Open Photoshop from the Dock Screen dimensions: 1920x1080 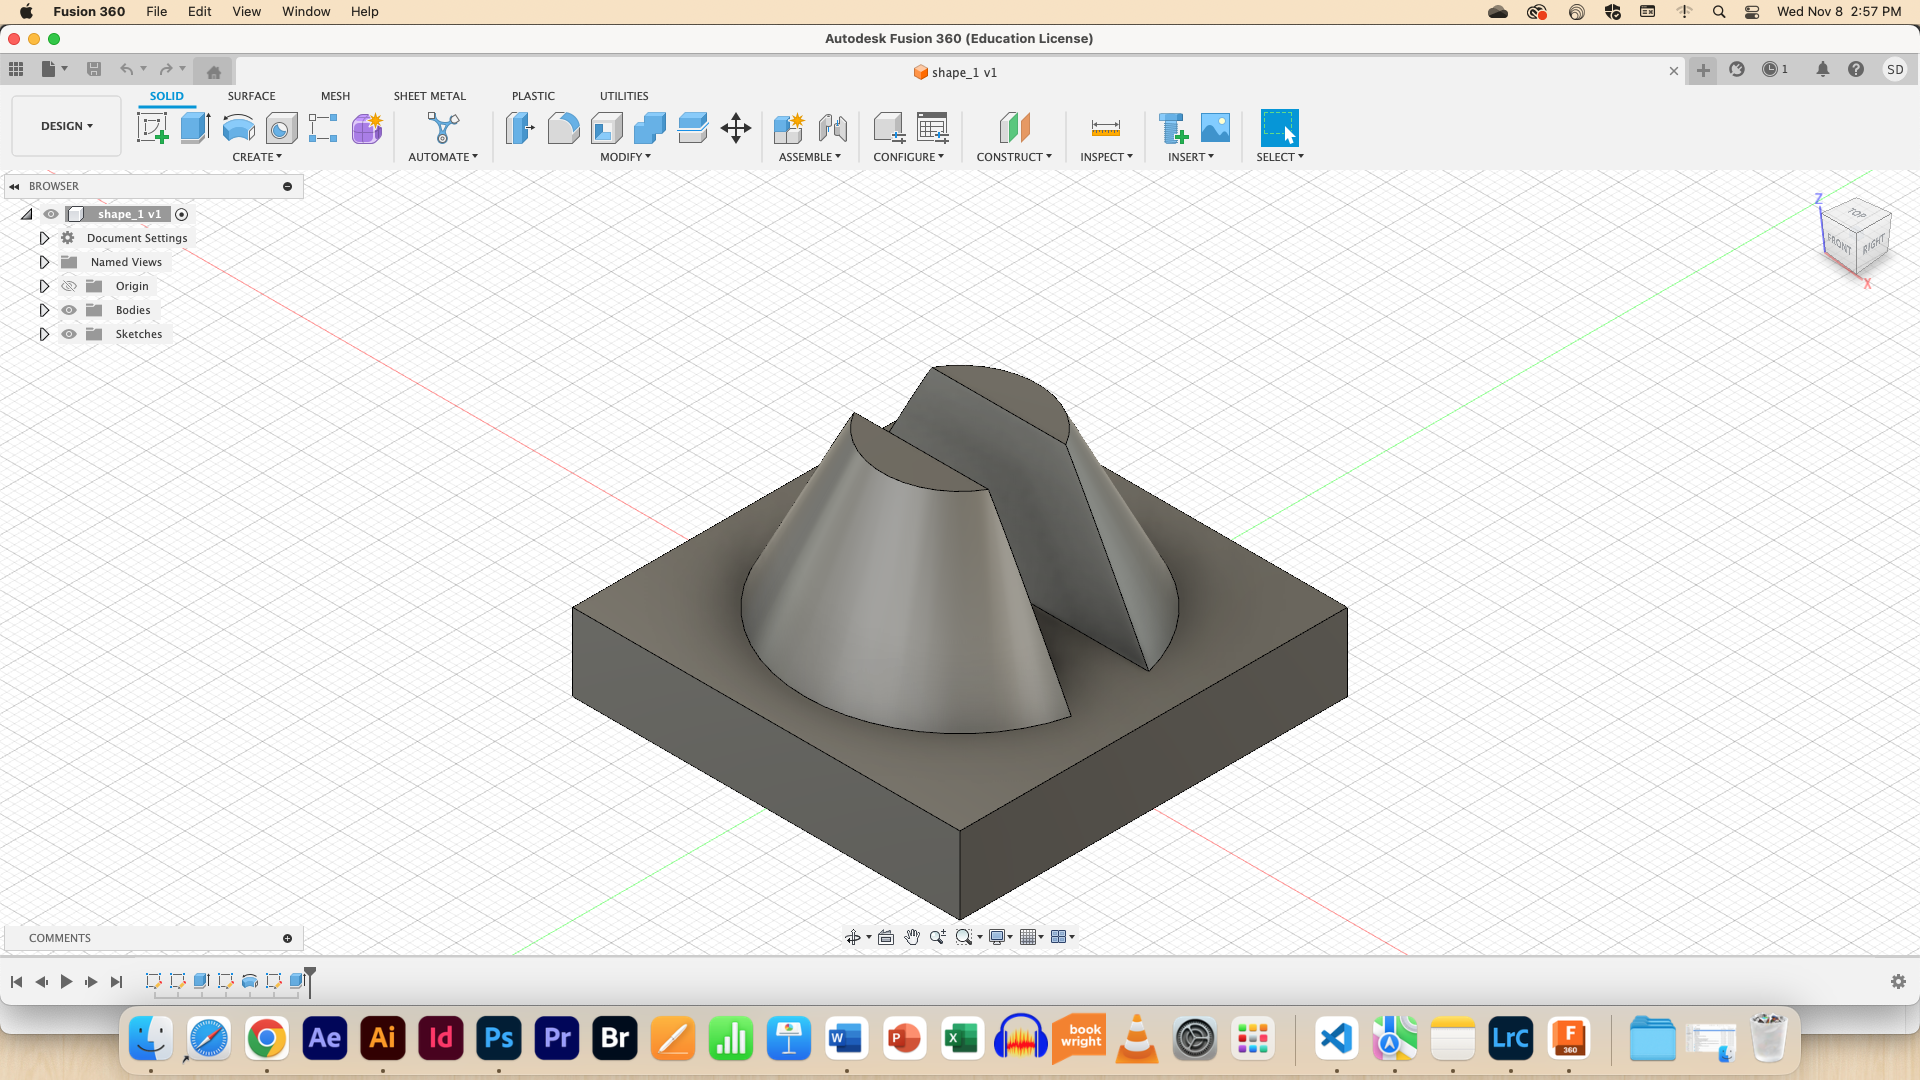(x=499, y=1038)
